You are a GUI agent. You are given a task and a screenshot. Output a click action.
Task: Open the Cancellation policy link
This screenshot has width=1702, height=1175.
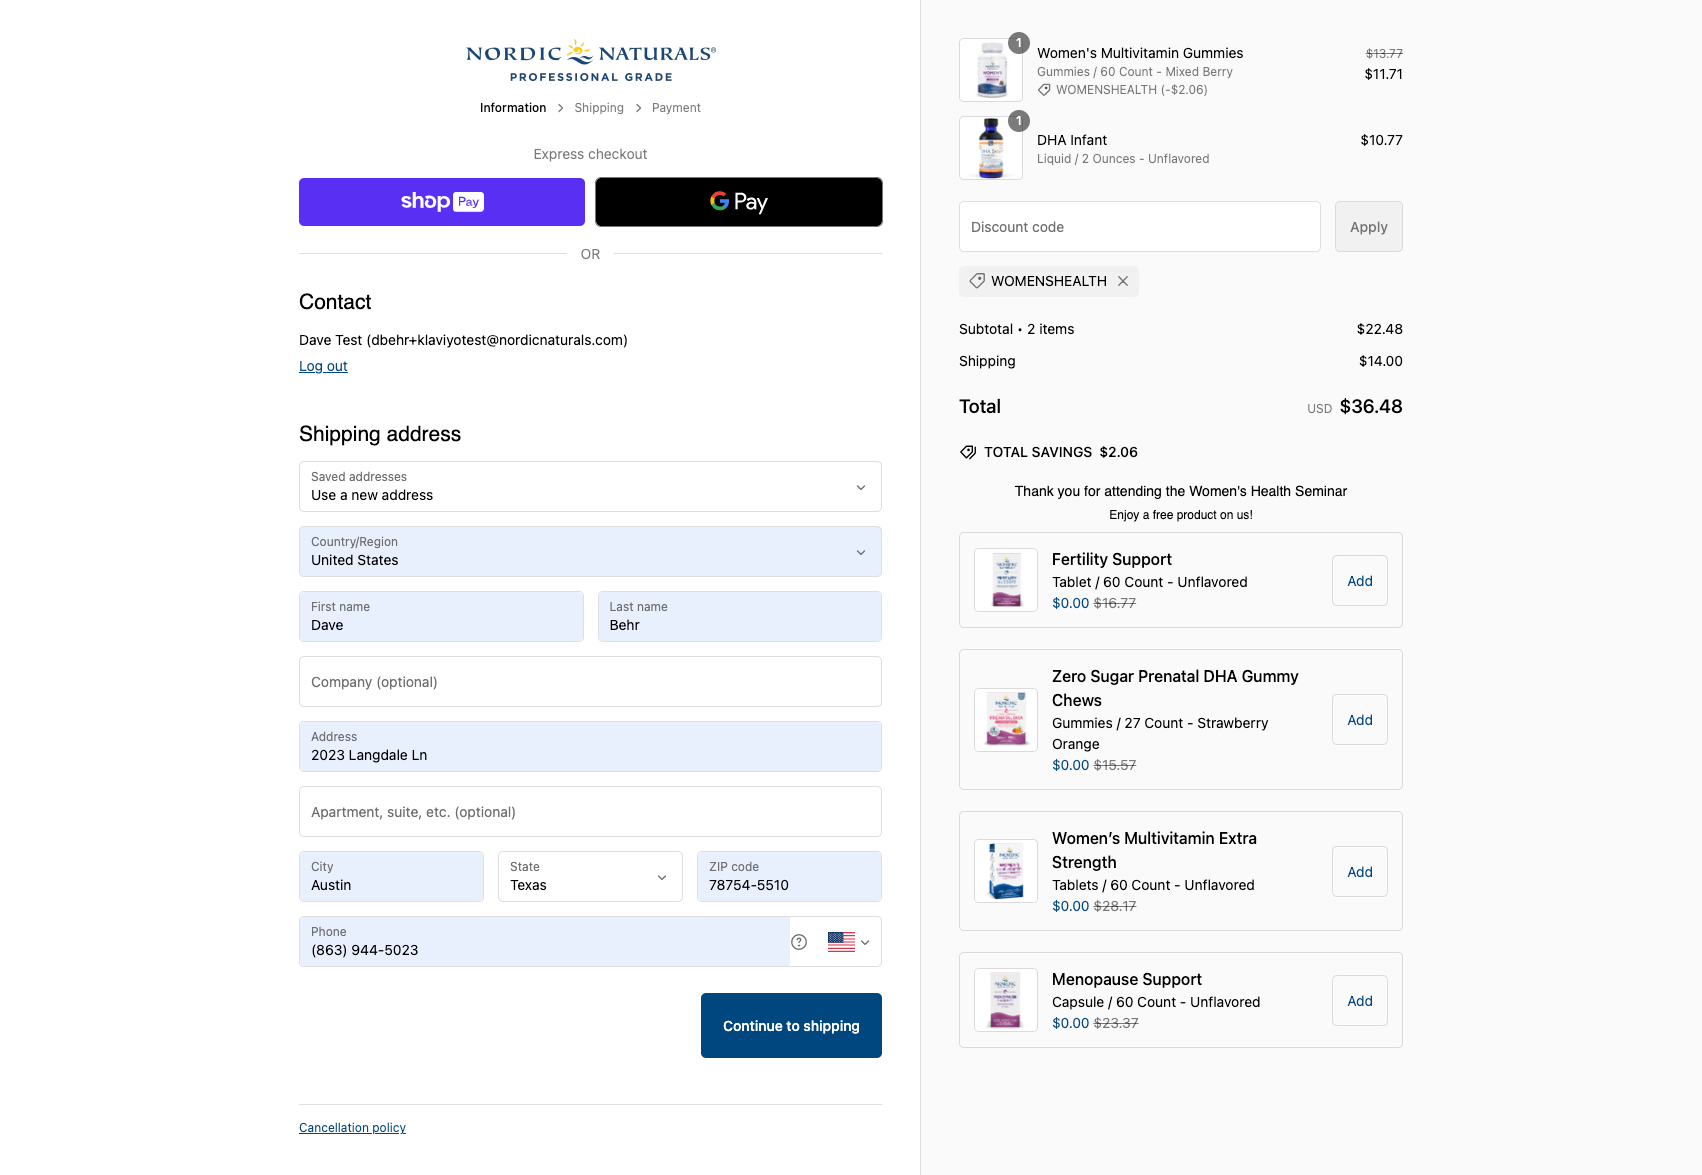coord(352,1128)
